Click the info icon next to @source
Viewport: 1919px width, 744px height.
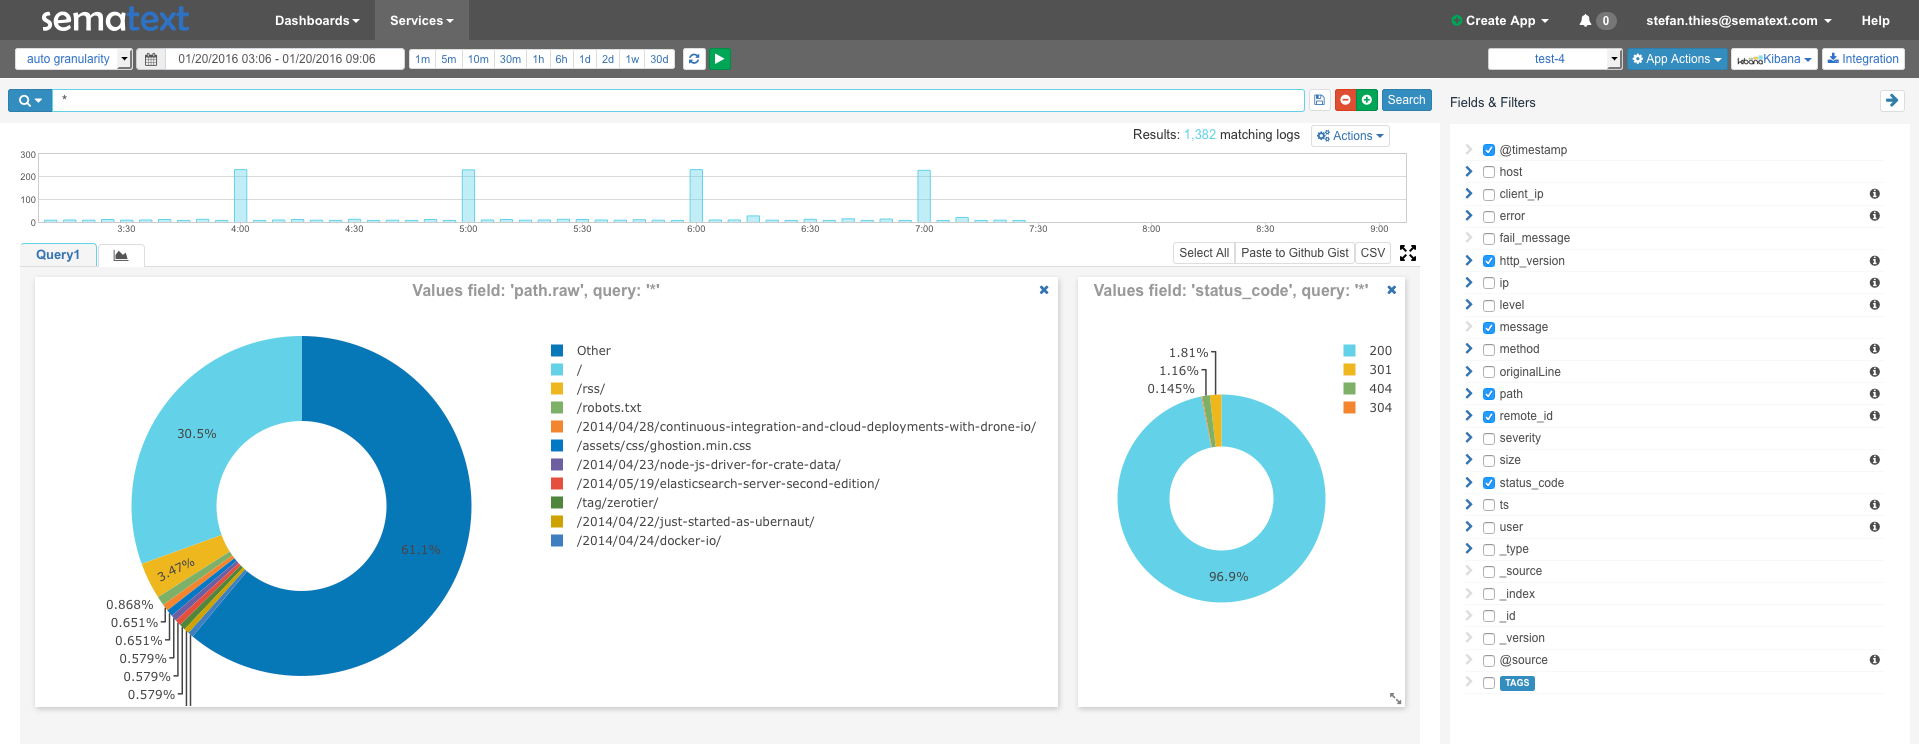tap(1875, 660)
